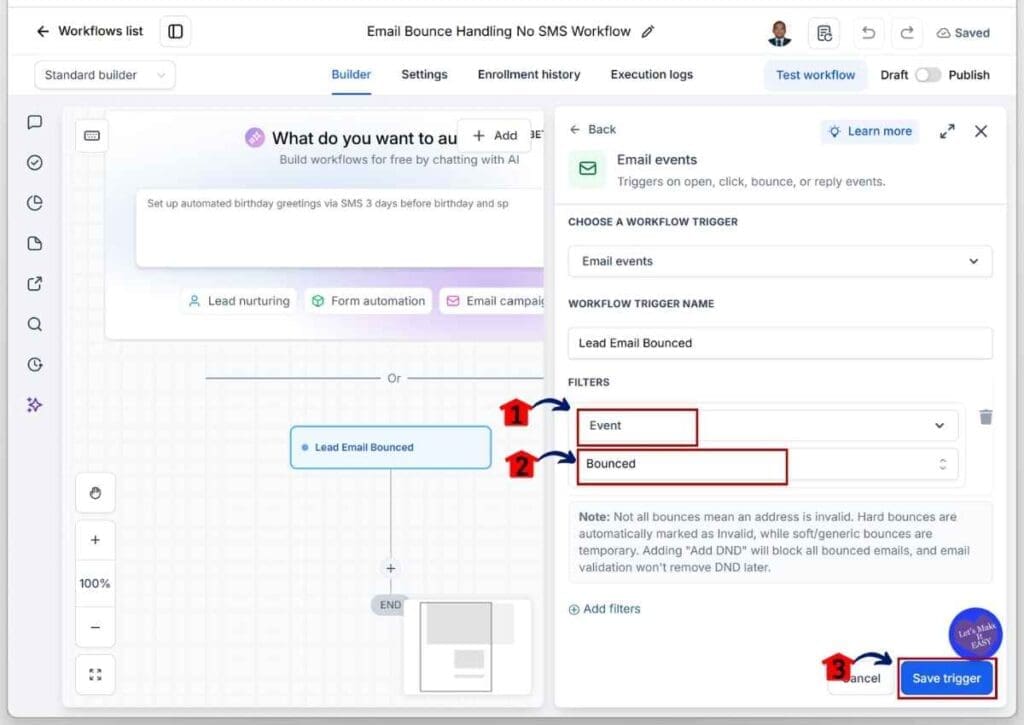Enable the hand pan tool
The height and width of the screenshot is (725, 1024).
(95, 493)
